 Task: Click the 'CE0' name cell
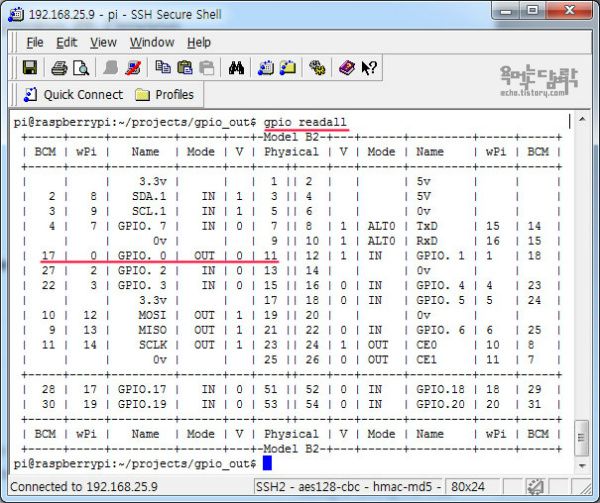click(x=427, y=345)
